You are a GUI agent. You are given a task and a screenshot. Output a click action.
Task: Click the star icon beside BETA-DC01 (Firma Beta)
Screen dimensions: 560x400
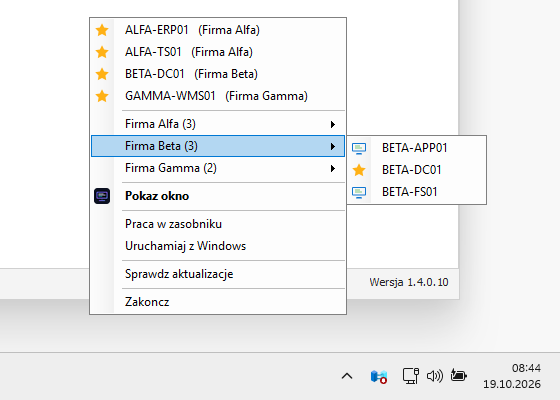point(102,74)
